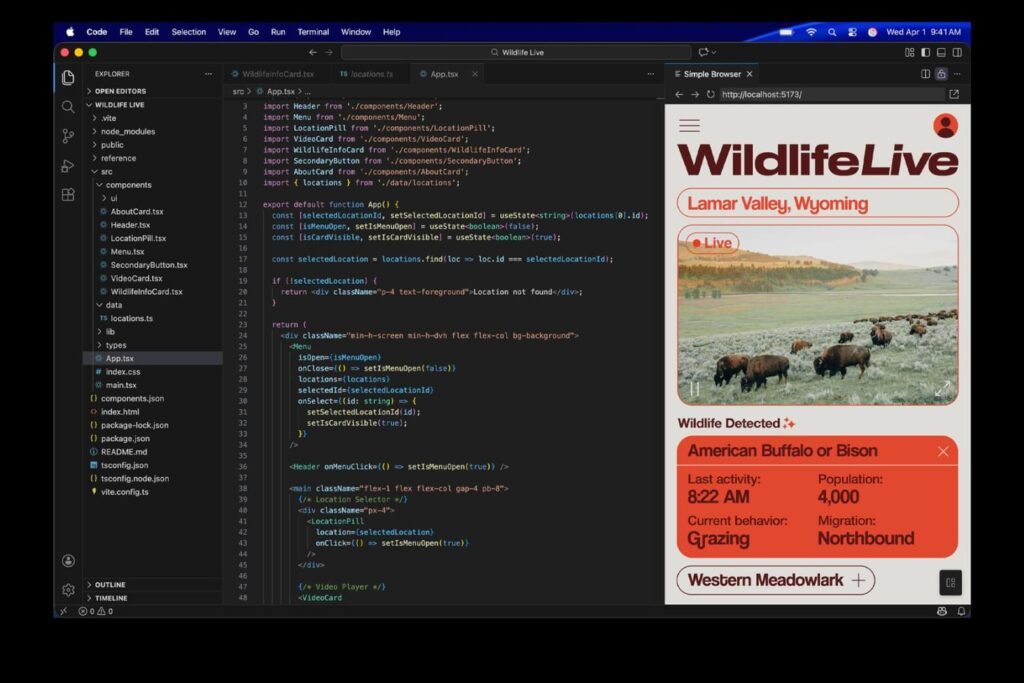Open the Terminal menu
Image resolution: width=1024 pixels, height=683 pixels.
pos(313,32)
